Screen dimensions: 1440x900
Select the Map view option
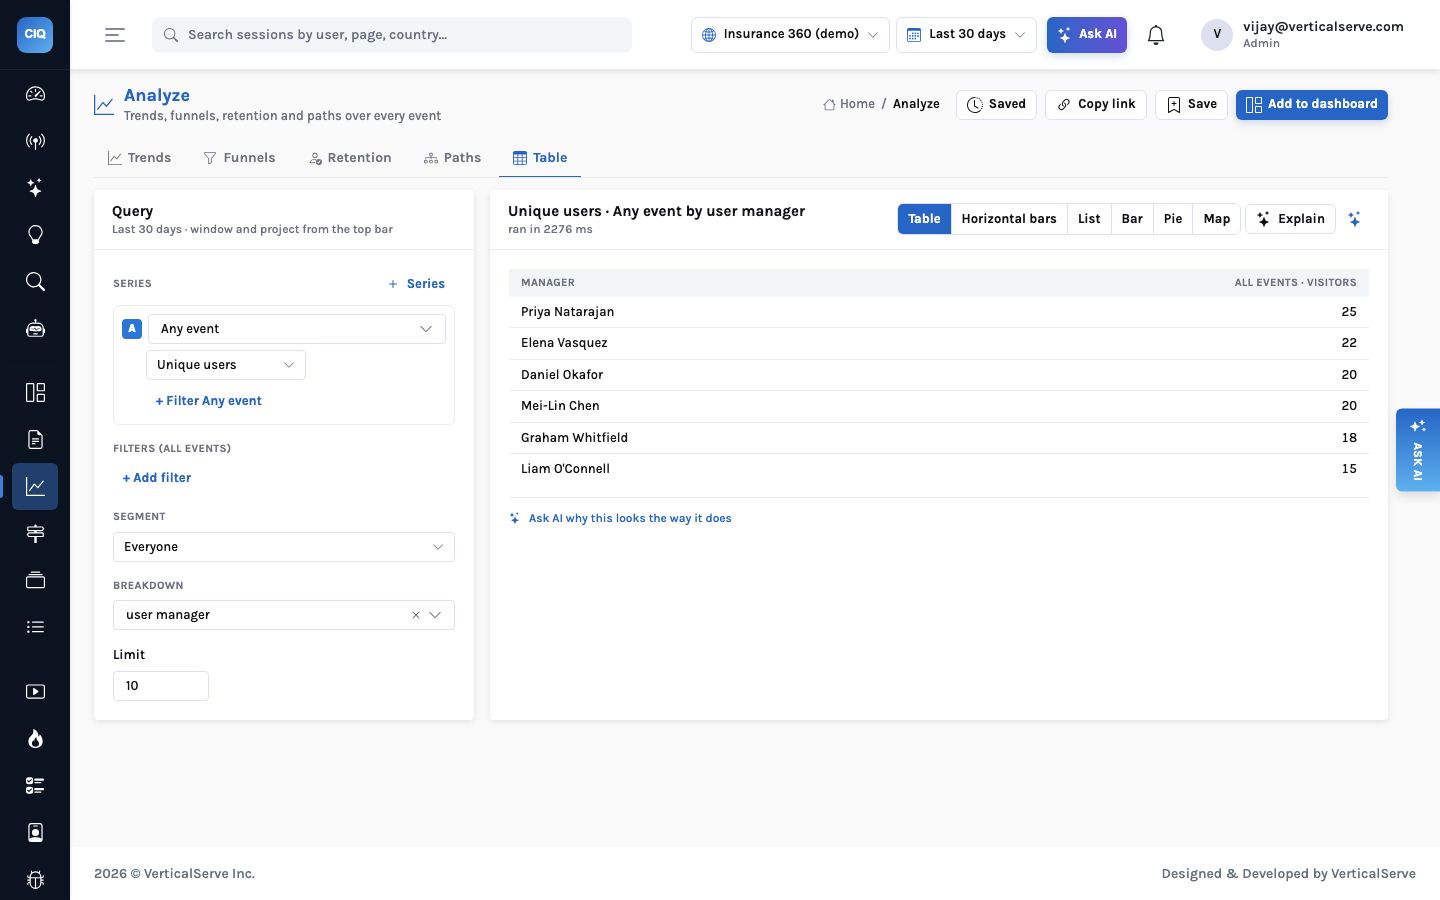tap(1217, 219)
